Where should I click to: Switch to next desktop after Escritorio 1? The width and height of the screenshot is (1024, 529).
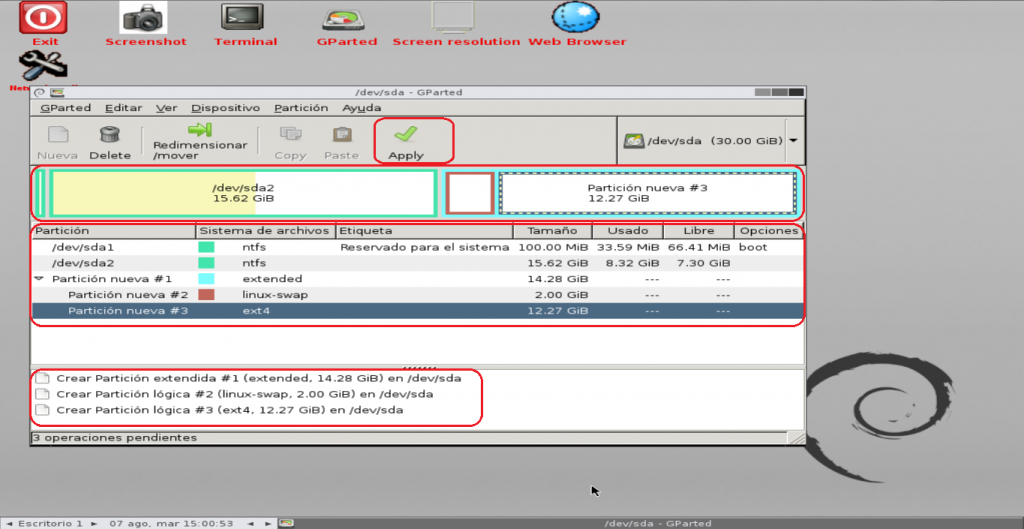(x=94, y=524)
